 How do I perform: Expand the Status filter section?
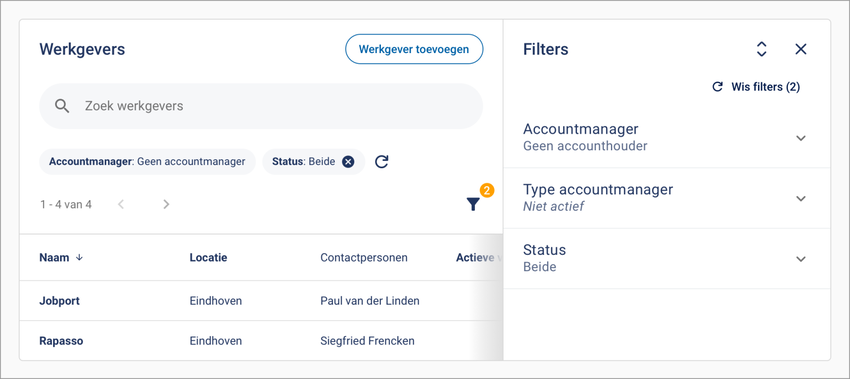tap(801, 259)
